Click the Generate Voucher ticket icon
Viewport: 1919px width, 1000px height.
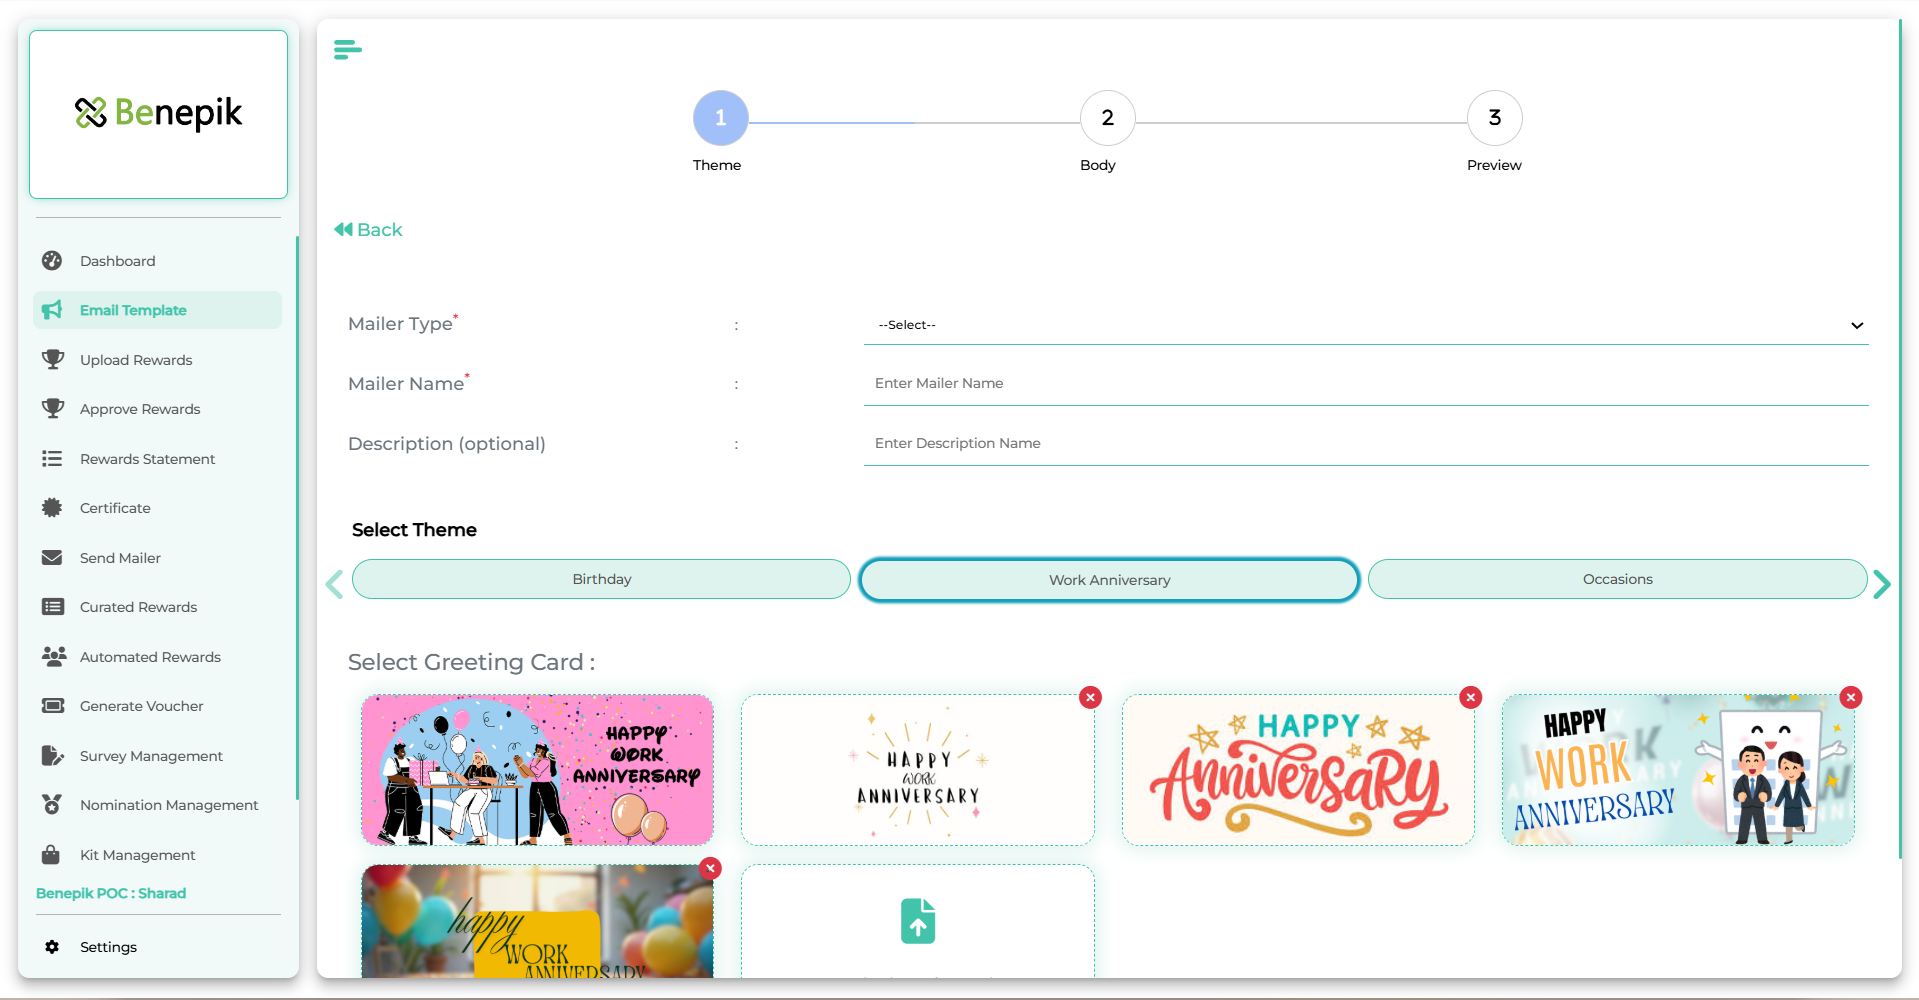click(53, 706)
